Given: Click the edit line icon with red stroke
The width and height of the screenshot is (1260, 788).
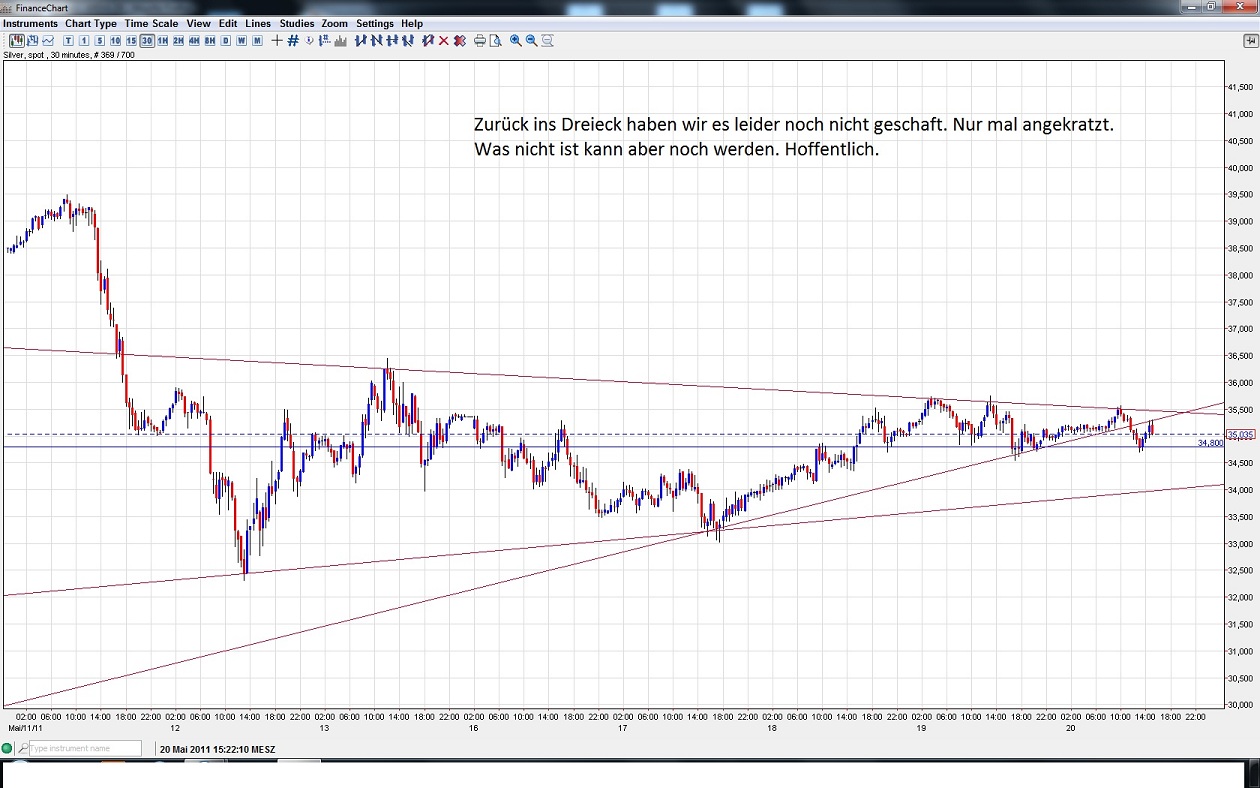Looking at the screenshot, I should 428,41.
